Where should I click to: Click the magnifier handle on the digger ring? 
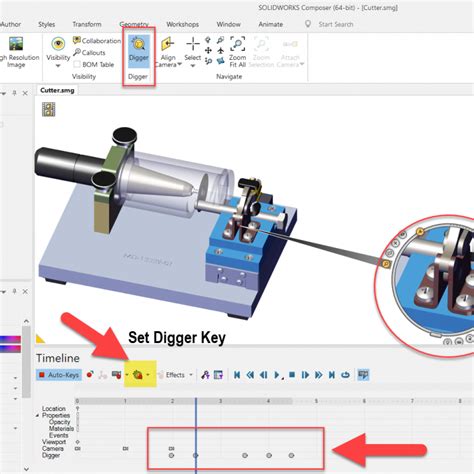(x=386, y=264)
